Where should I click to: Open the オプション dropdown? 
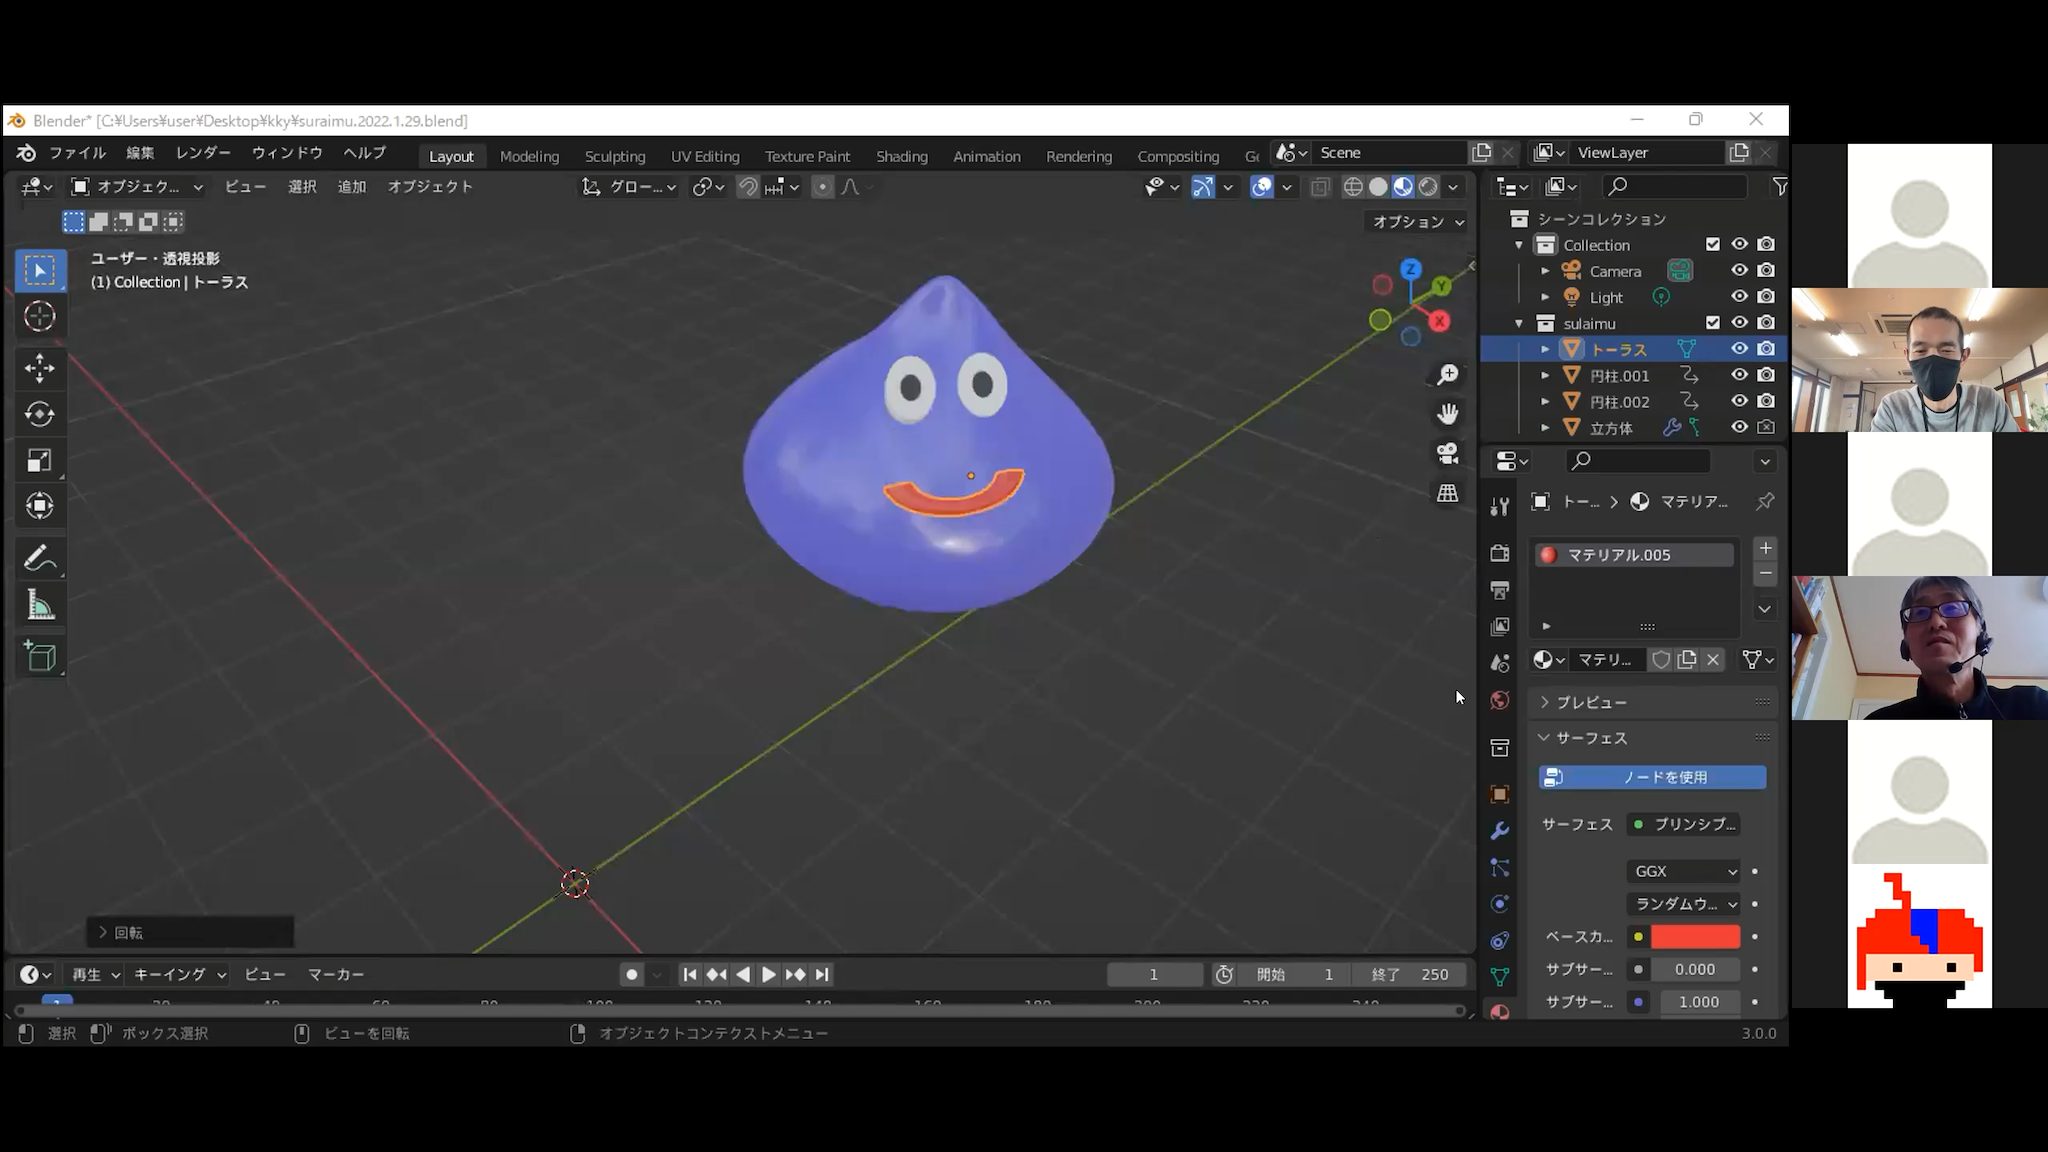(x=1417, y=221)
